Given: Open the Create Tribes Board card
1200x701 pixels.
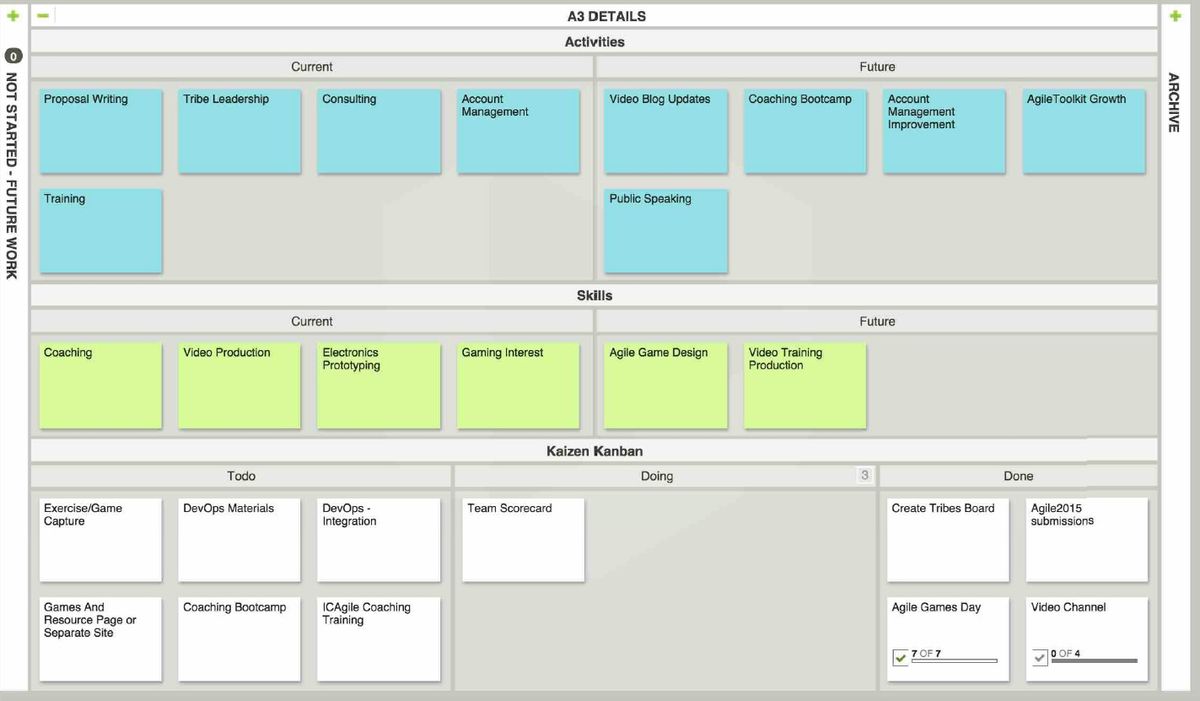Looking at the screenshot, I should [948, 540].
